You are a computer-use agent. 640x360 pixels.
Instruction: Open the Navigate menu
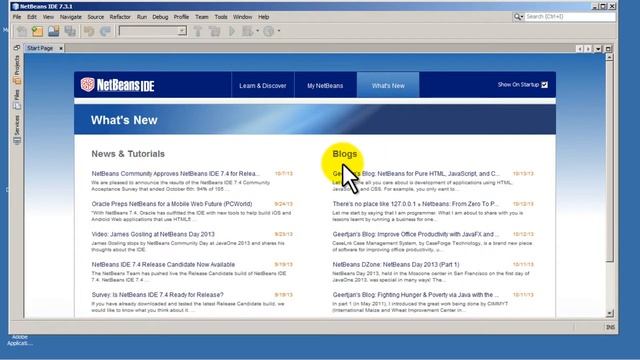point(71,17)
